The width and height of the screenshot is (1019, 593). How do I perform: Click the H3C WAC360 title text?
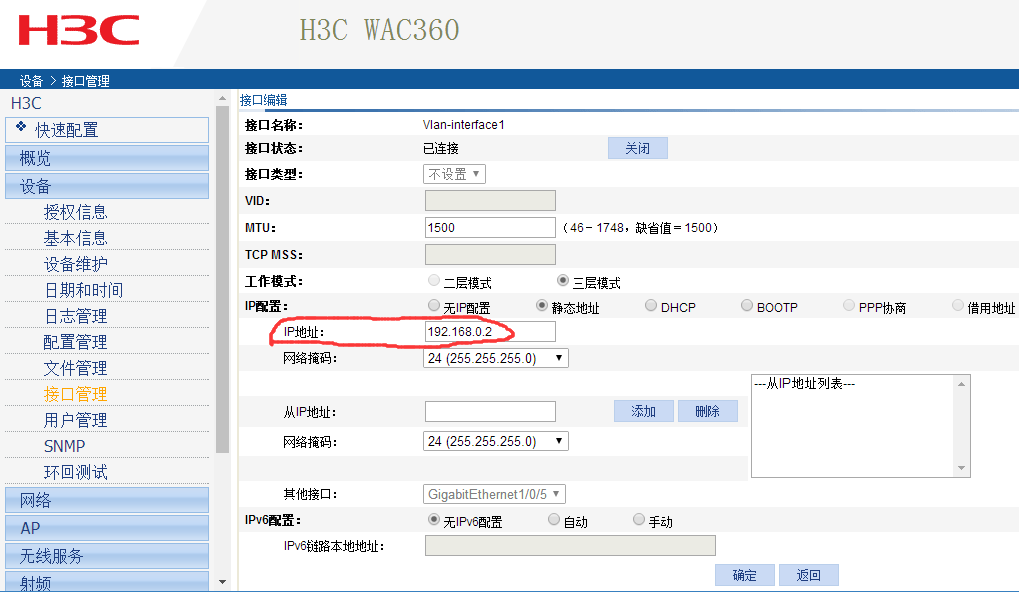point(380,30)
